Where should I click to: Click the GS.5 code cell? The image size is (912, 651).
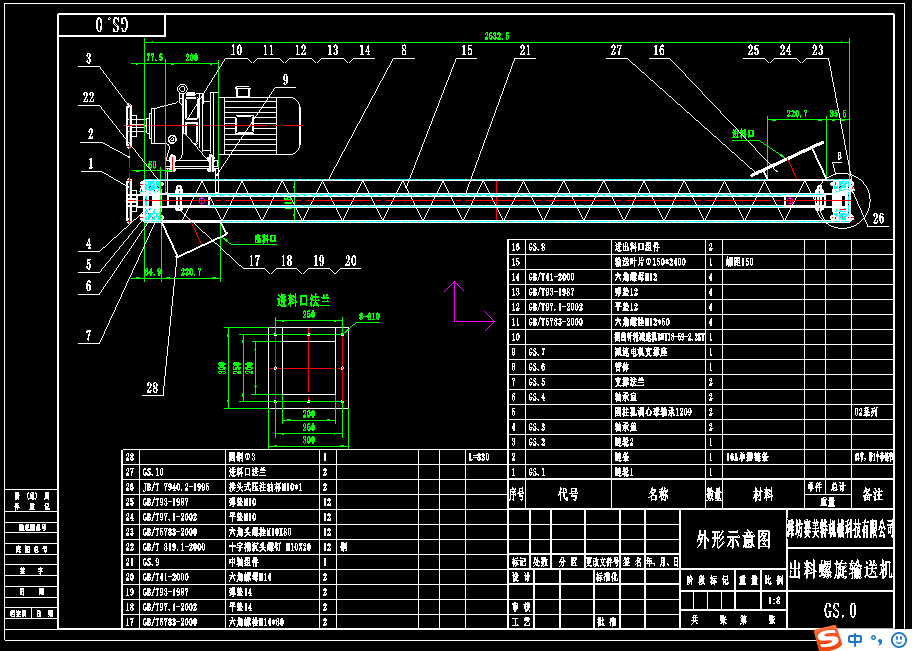pyautogui.click(x=537, y=382)
